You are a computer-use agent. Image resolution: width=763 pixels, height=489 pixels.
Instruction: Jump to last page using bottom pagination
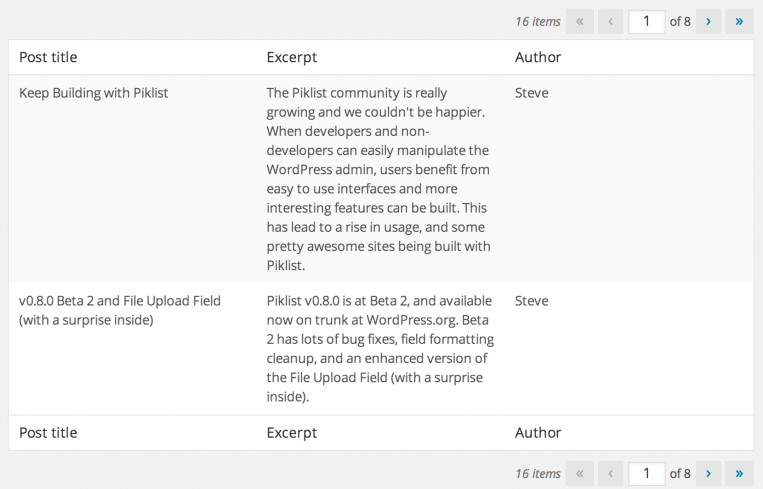point(739,473)
